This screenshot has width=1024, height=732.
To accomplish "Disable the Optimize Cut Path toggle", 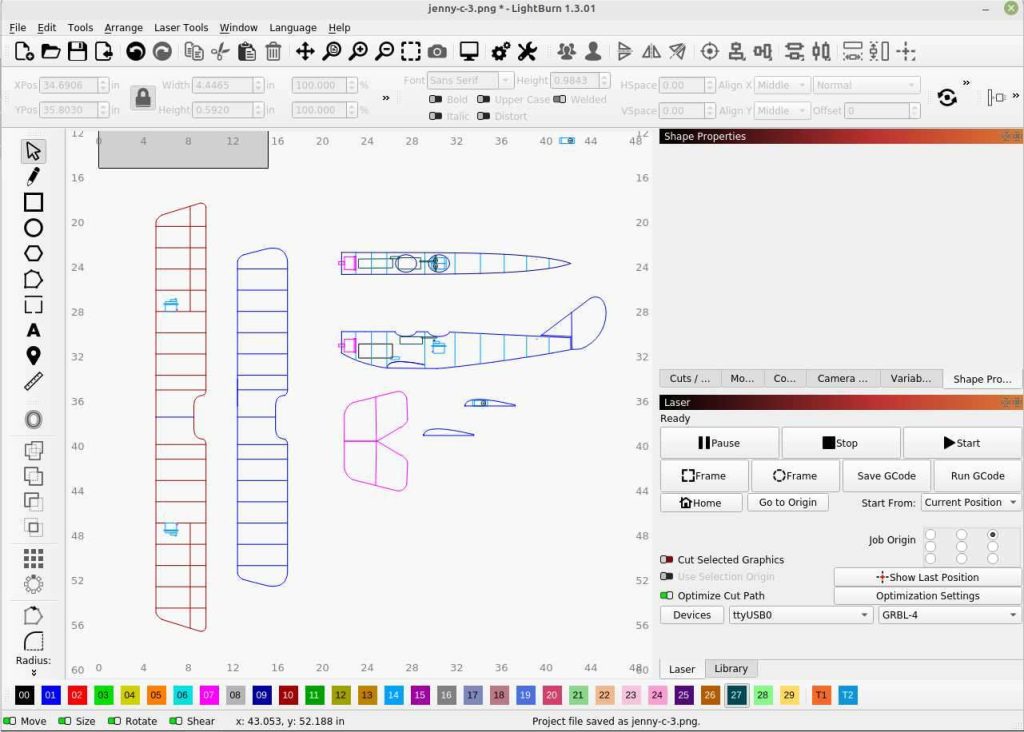I will tap(666, 596).
